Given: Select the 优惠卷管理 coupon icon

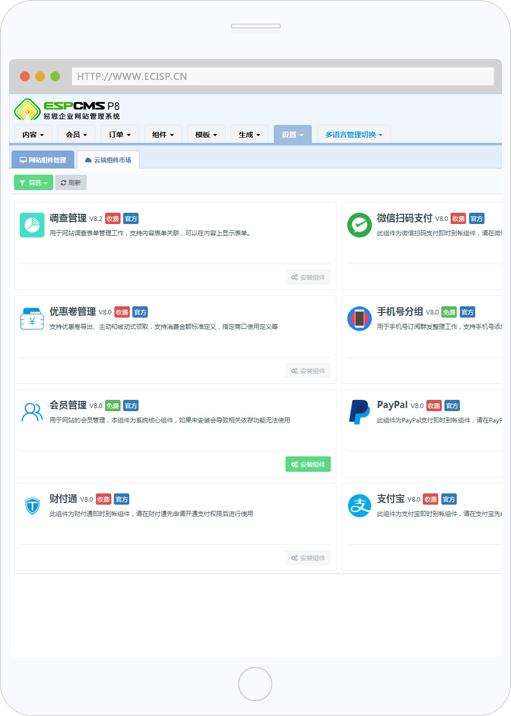Looking at the screenshot, I should (32, 319).
